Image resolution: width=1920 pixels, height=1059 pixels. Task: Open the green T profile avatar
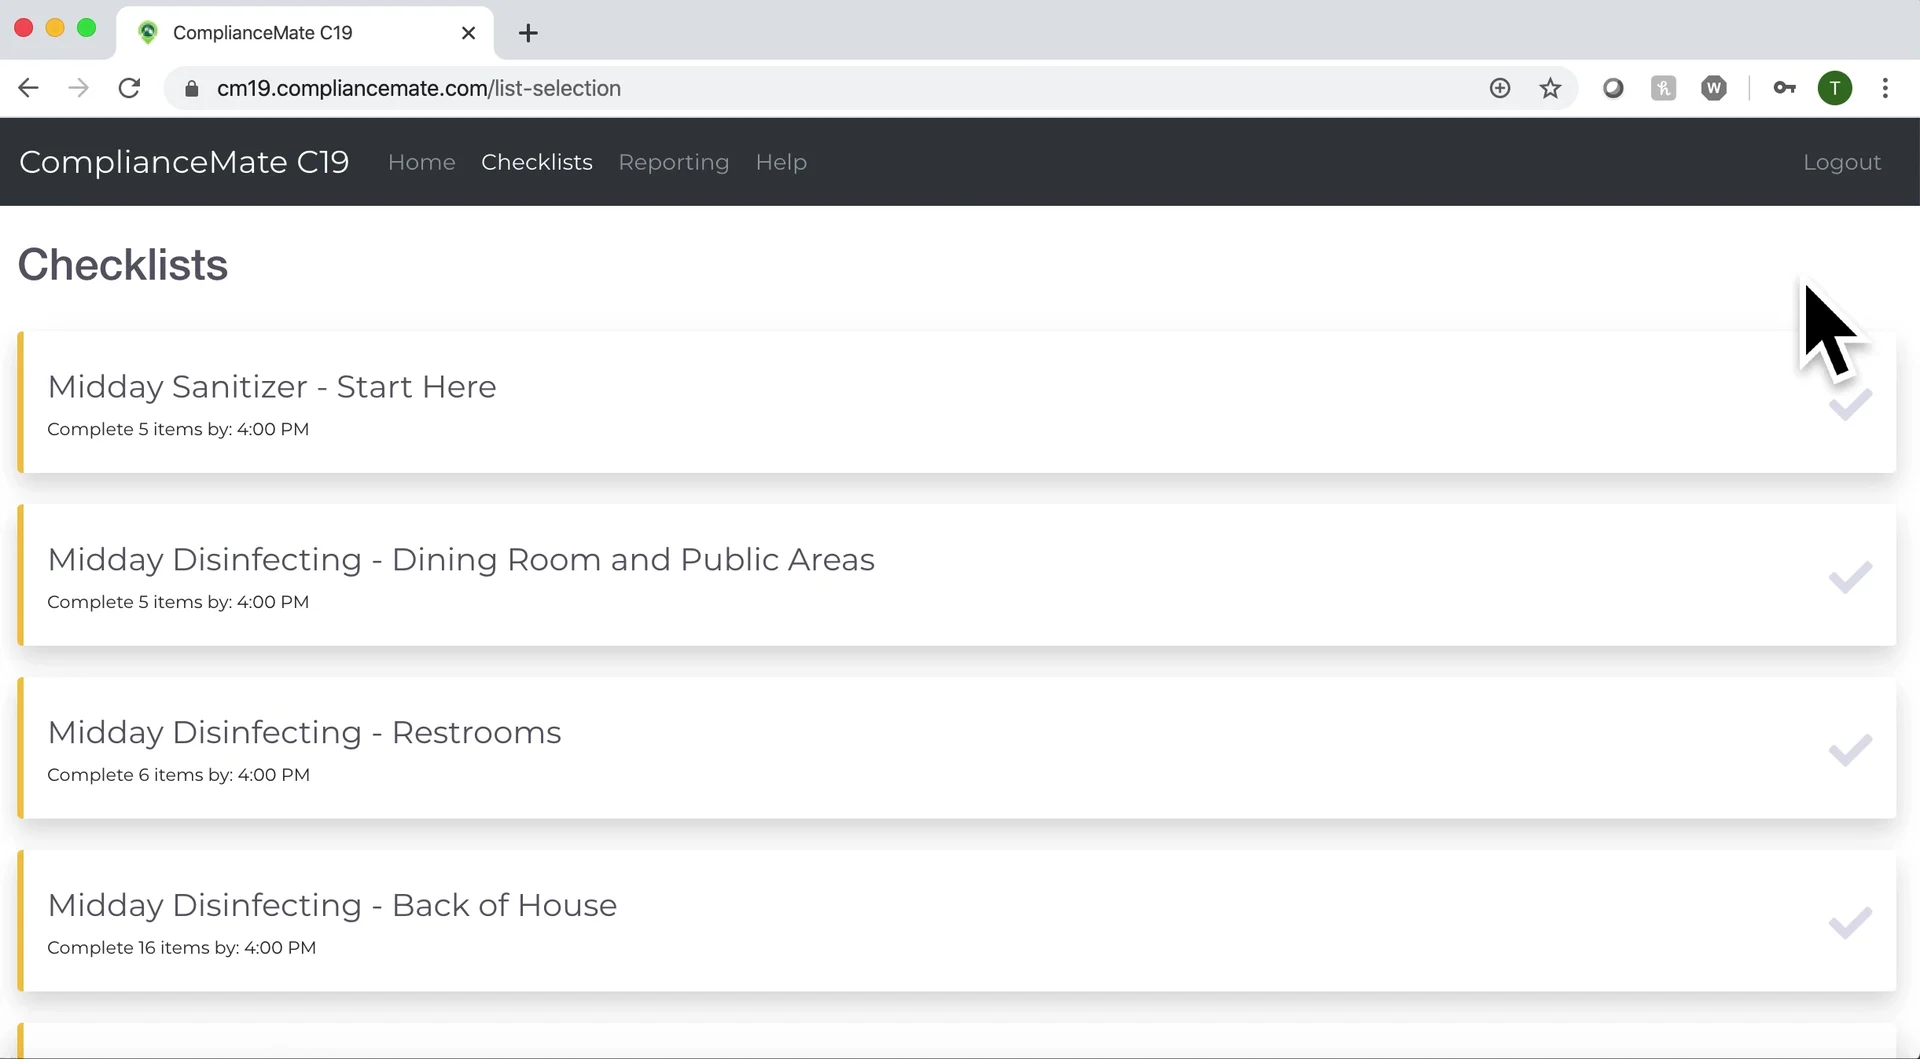(1834, 88)
